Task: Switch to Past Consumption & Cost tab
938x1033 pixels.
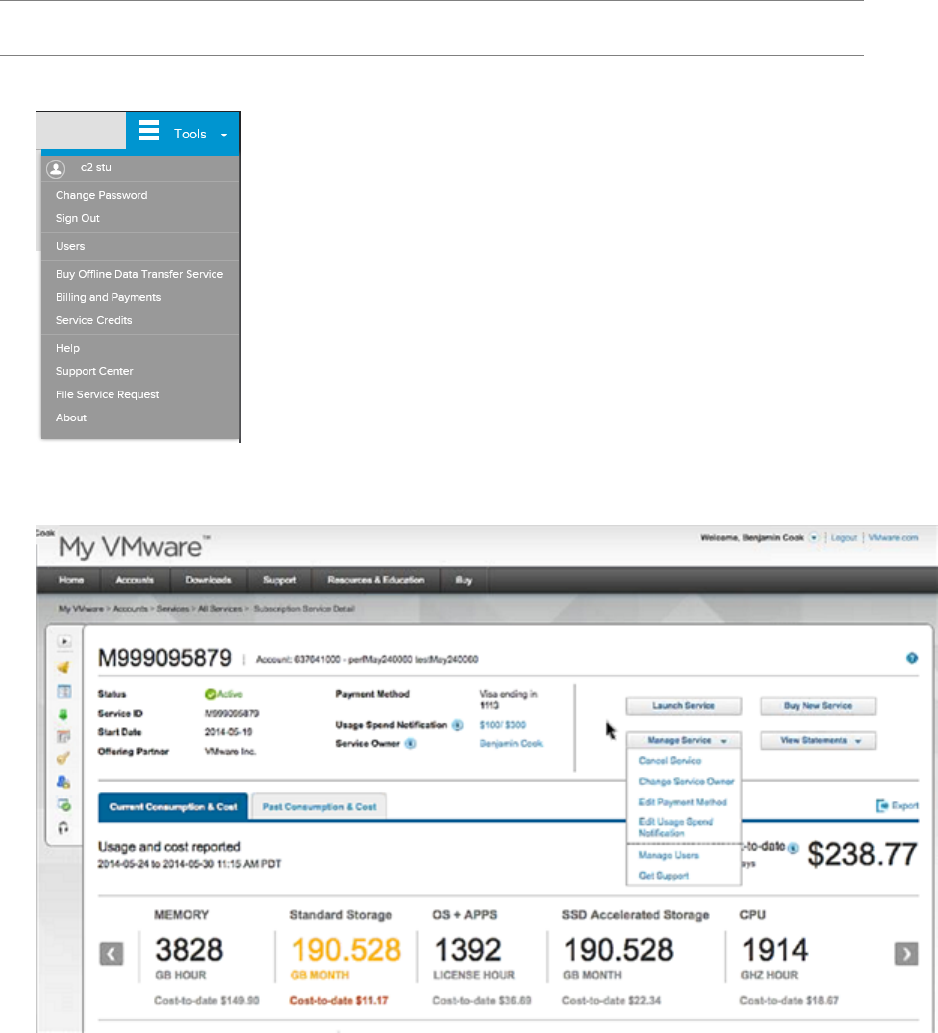Action: (x=319, y=806)
